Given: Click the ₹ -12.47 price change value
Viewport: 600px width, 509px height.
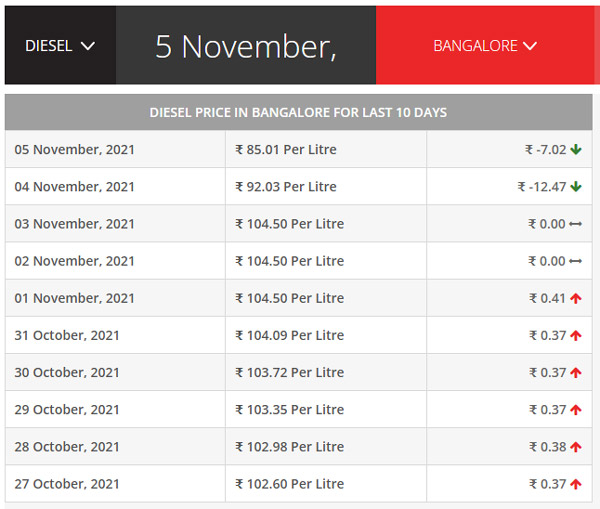Looking at the screenshot, I should pyautogui.click(x=541, y=187).
